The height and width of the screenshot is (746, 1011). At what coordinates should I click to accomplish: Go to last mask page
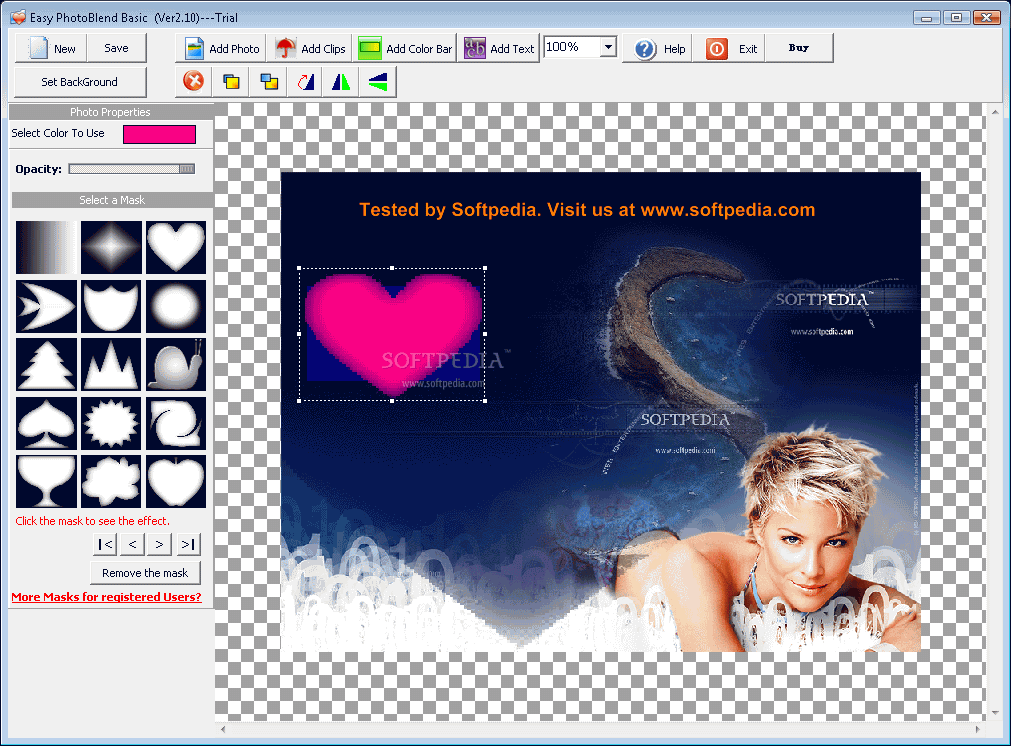coord(188,545)
